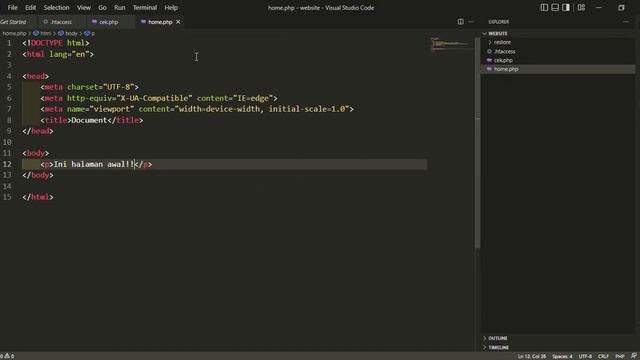This screenshot has width=640, height=360.
Task: Click the p symbol icon in breadcrumbs
Action: click(x=87, y=33)
